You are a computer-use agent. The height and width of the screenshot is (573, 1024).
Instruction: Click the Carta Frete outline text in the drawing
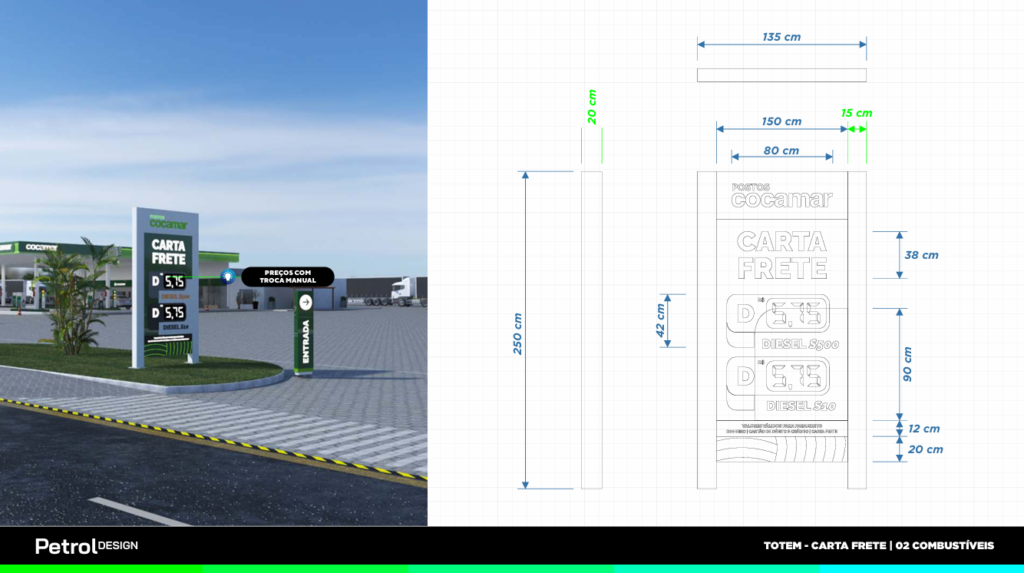(x=781, y=255)
